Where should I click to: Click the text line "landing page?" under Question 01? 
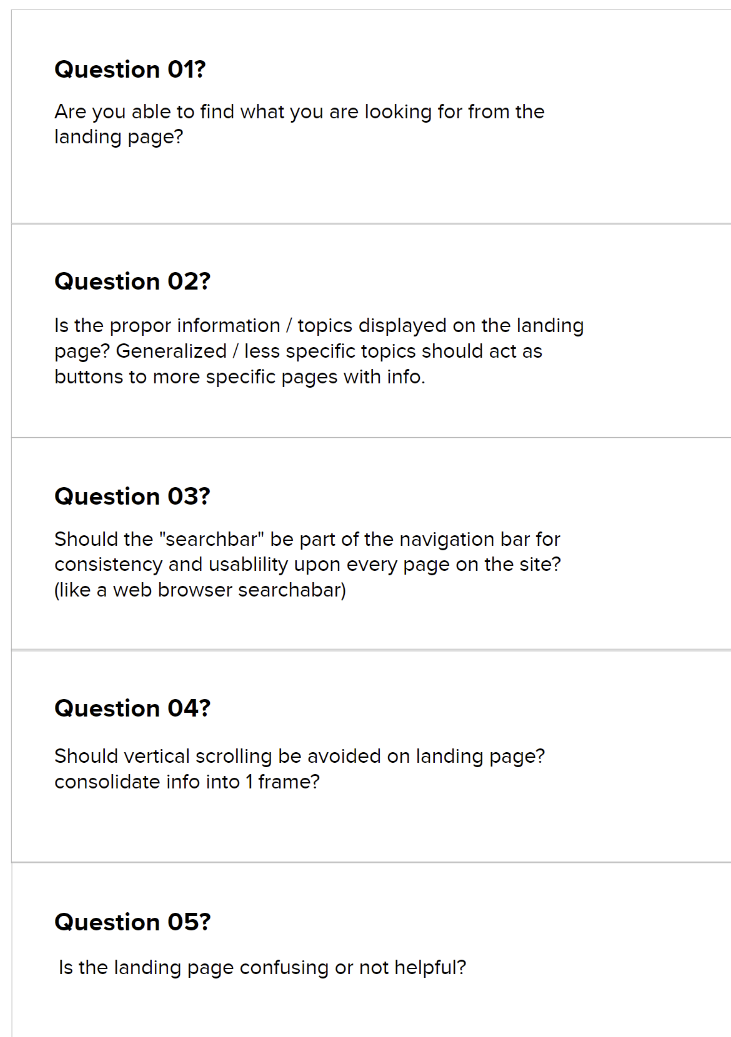click(x=118, y=137)
